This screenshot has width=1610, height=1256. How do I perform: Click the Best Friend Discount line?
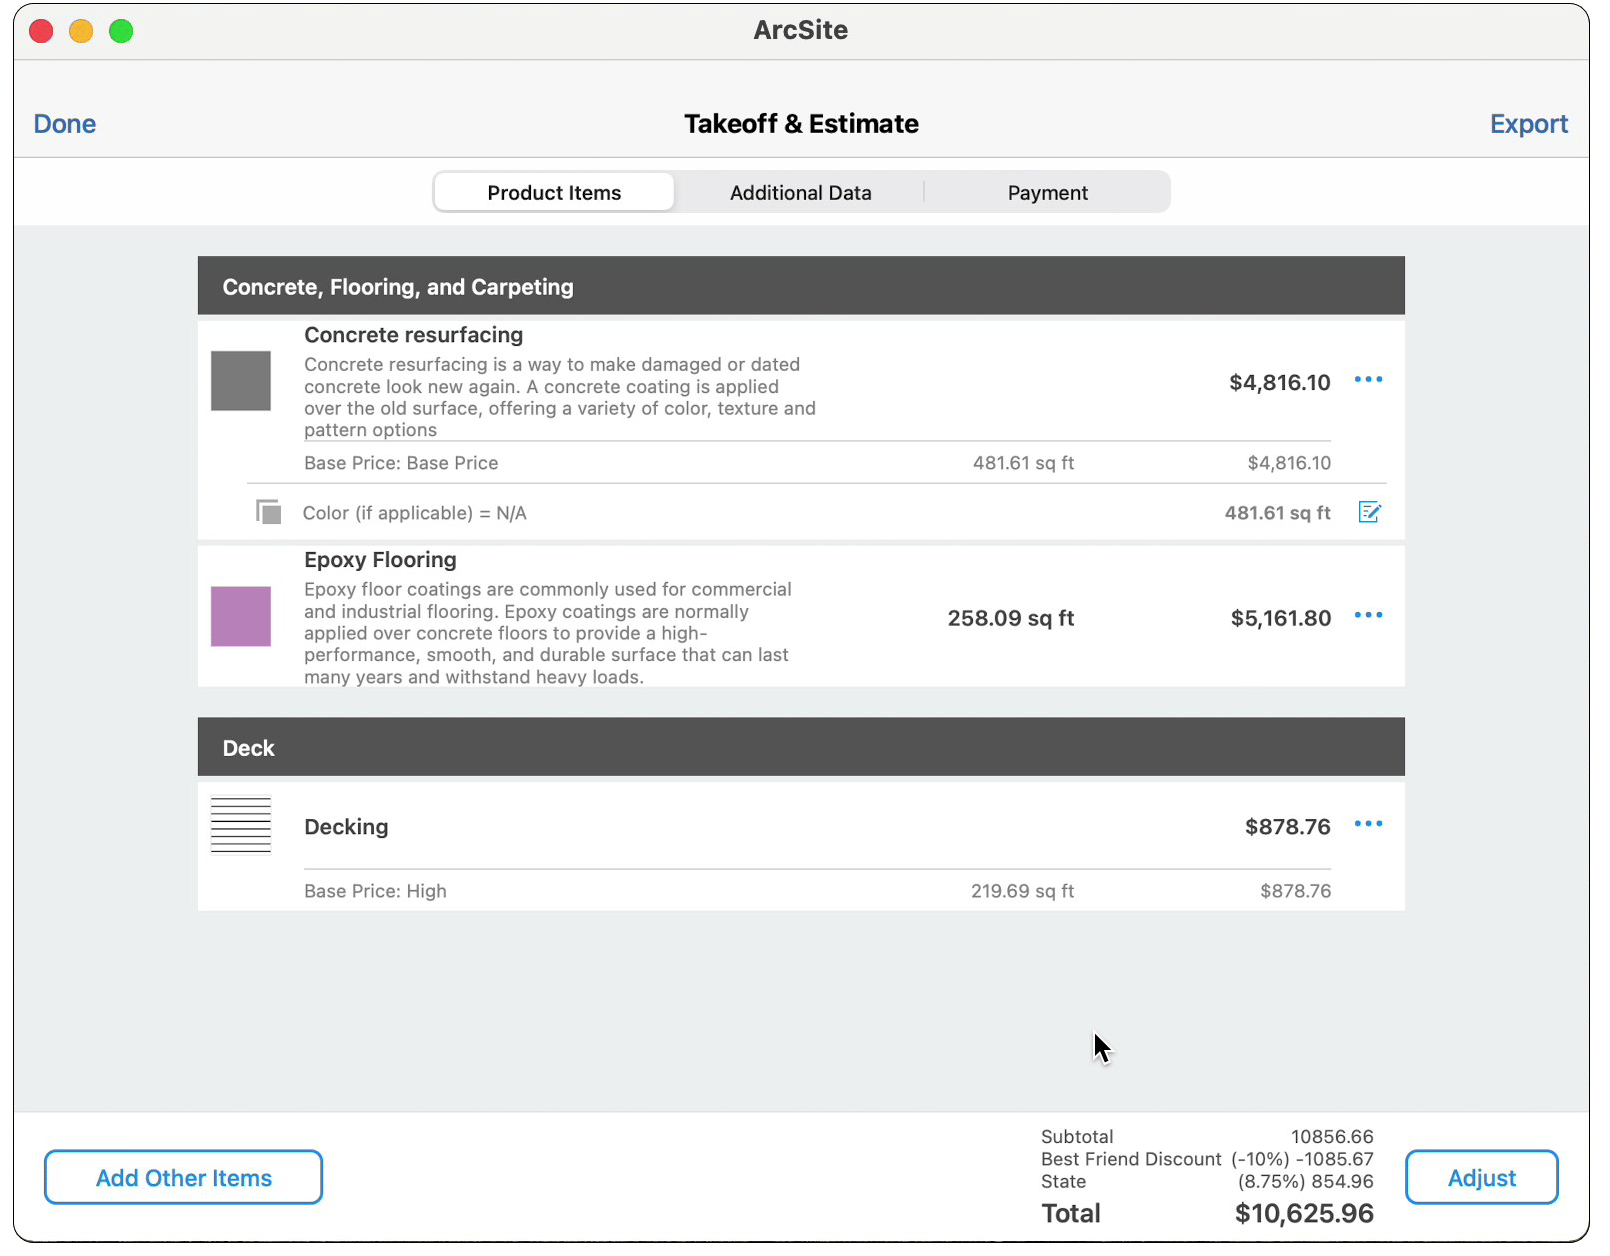coord(1131,1159)
